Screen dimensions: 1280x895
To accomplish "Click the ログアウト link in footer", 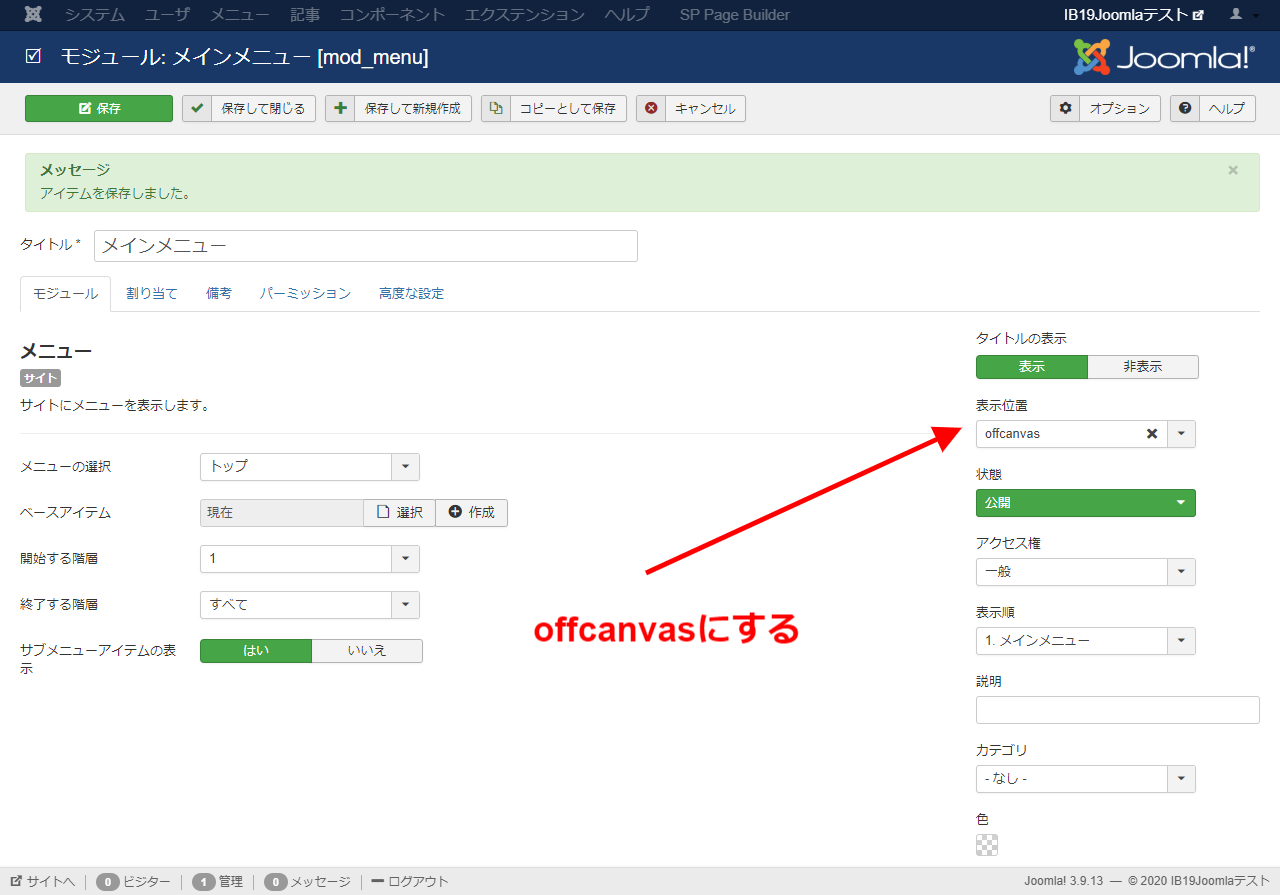I will point(410,882).
